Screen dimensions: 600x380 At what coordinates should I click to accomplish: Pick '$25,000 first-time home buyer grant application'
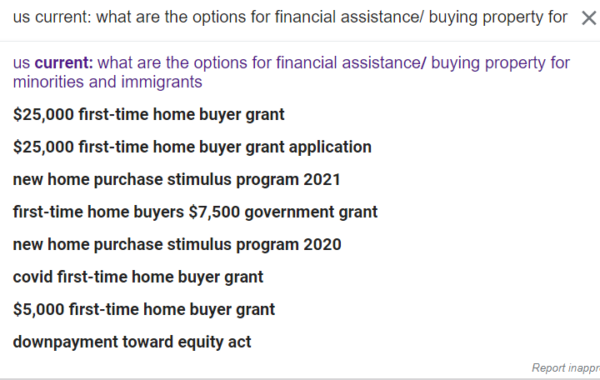pos(192,147)
